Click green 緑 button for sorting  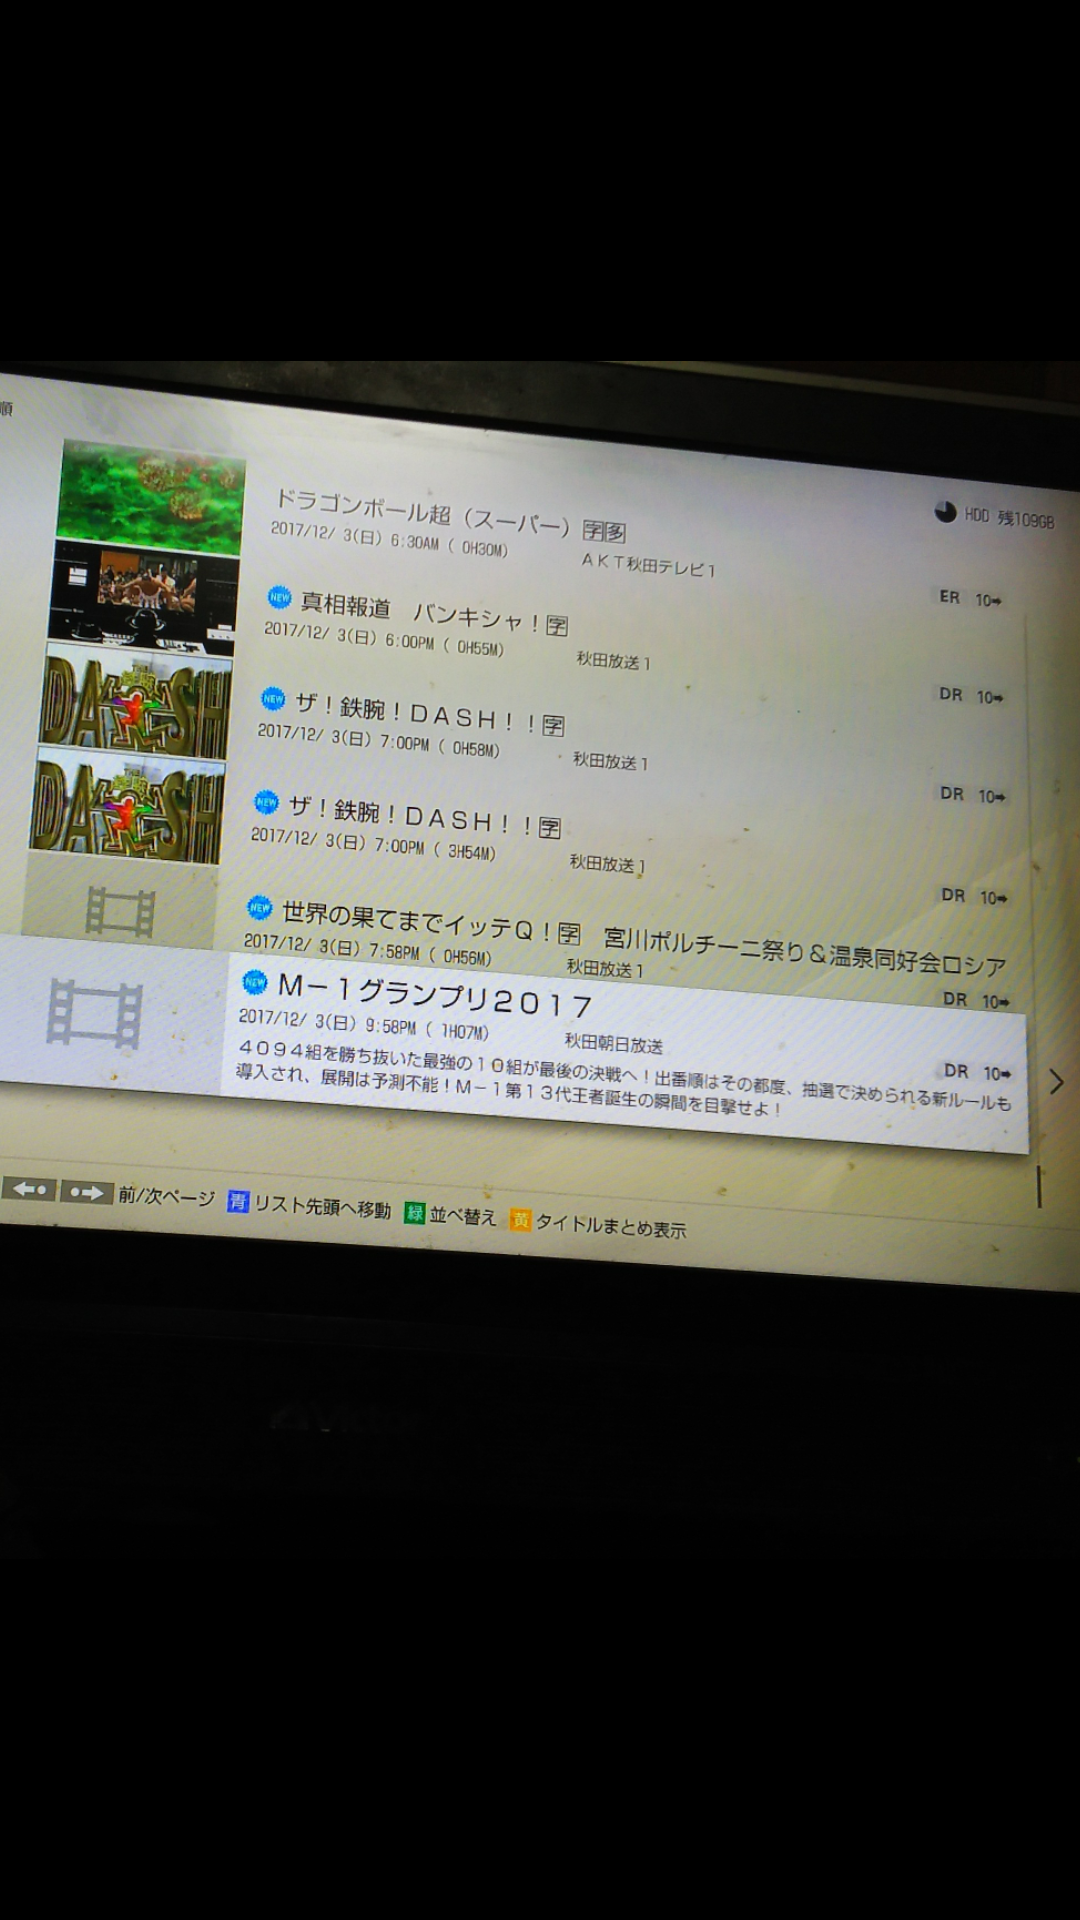coord(414,1213)
